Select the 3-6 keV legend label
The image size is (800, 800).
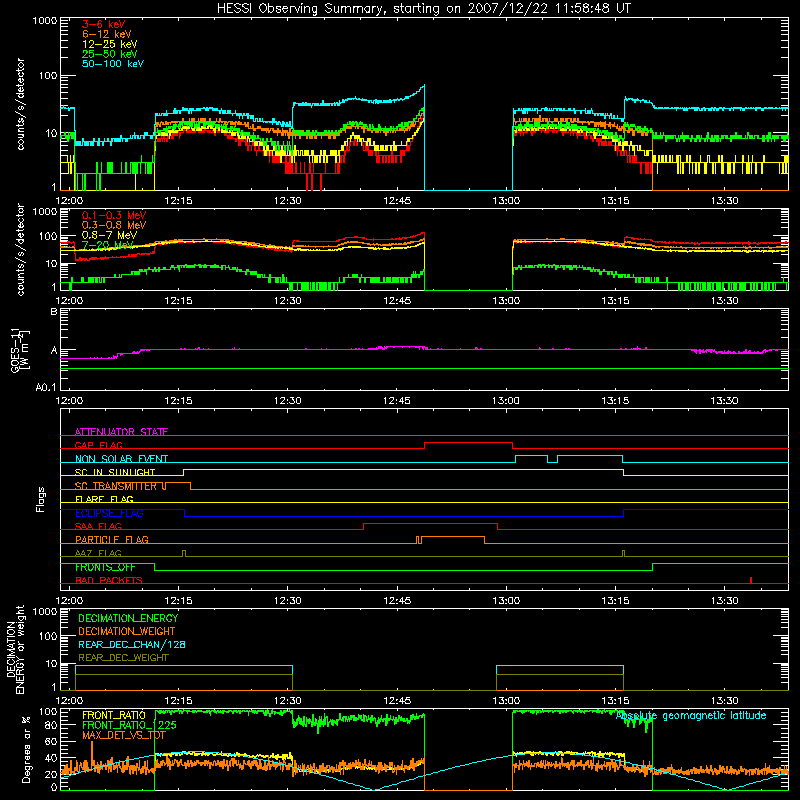pos(104,24)
